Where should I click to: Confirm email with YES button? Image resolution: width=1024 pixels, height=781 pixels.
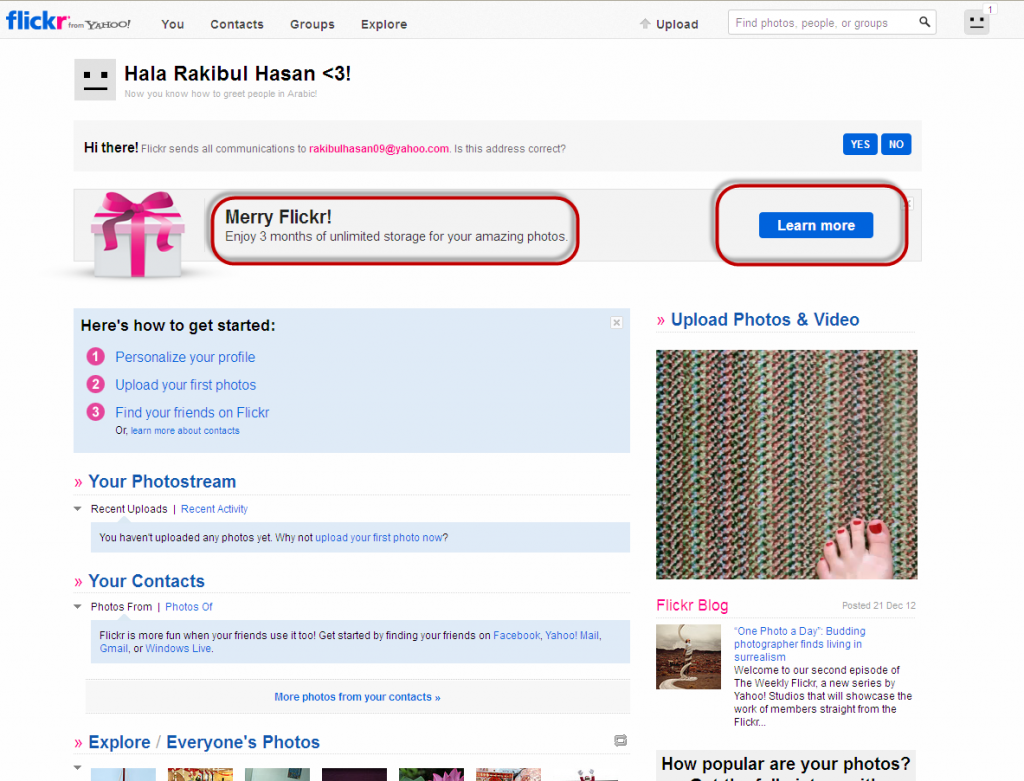[860, 144]
